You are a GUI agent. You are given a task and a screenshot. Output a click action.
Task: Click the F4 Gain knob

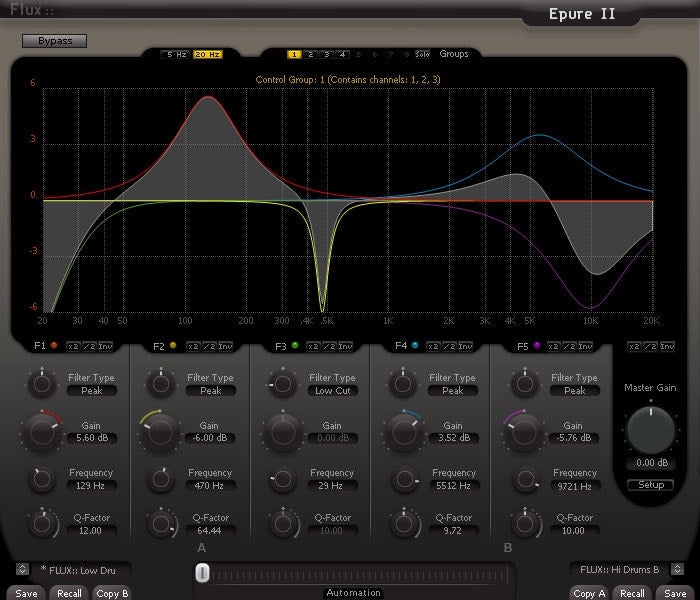point(404,433)
